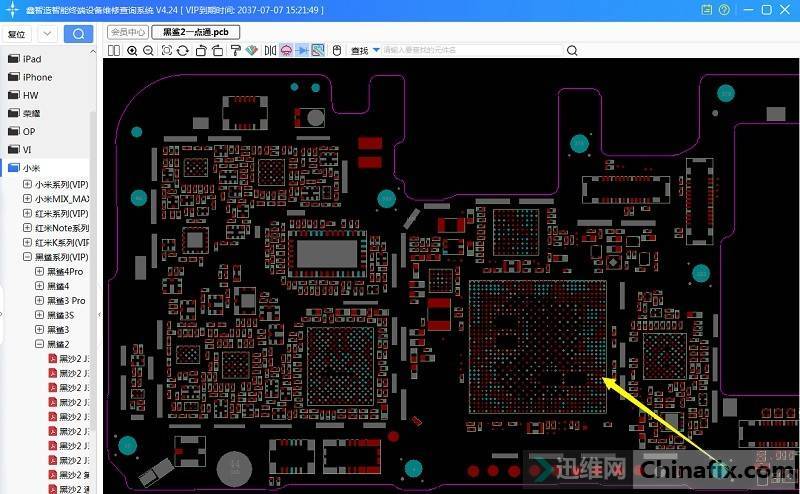Image resolution: width=800 pixels, height=494 pixels.
Task: Open the VI folder
Action: (27, 150)
